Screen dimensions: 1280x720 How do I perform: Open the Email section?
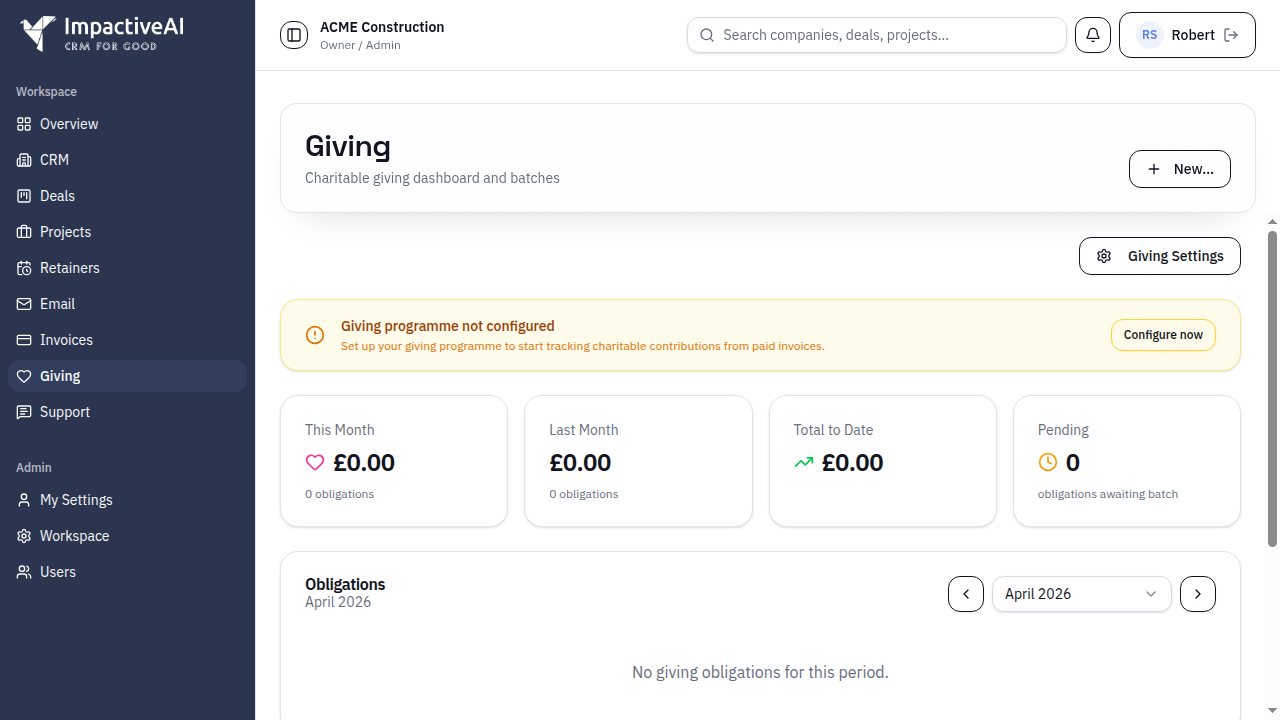click(x=57, y=304)
